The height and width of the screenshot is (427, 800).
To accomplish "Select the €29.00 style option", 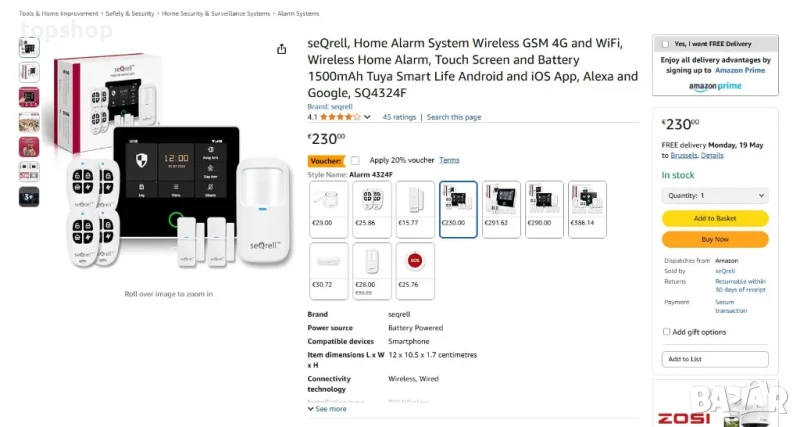I will click(x=328, y=209).
